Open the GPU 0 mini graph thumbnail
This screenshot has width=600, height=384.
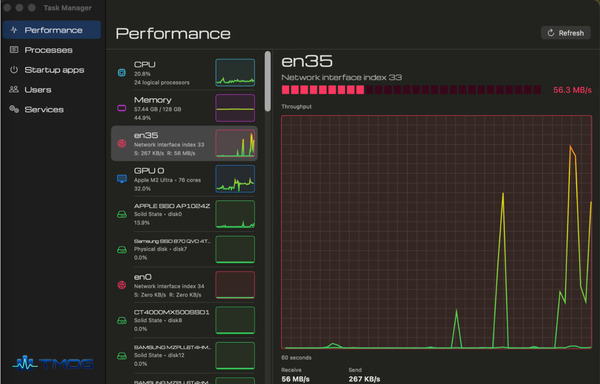[x=235, y=179]
